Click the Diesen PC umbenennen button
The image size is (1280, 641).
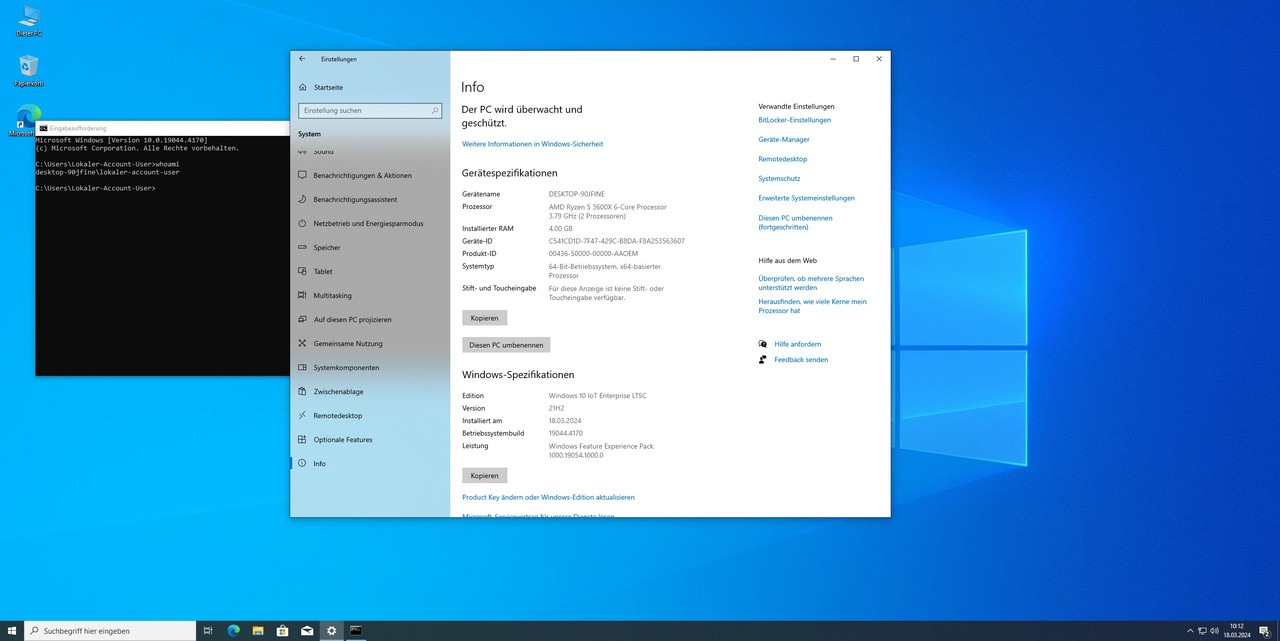coord(506,345)
